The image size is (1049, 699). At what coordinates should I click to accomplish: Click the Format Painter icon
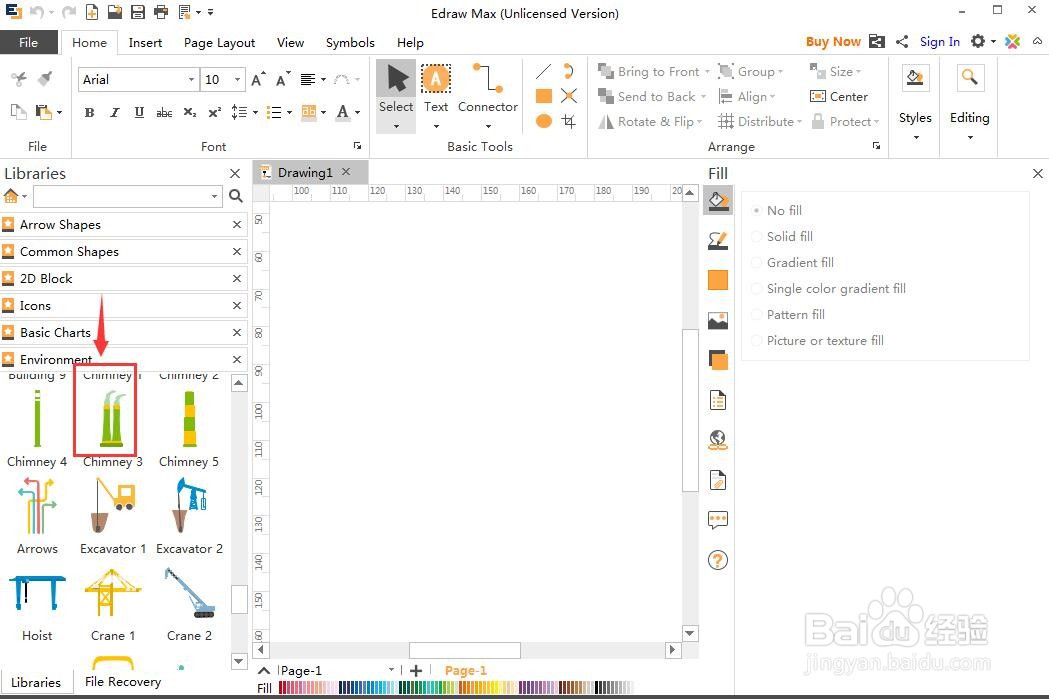45,79
